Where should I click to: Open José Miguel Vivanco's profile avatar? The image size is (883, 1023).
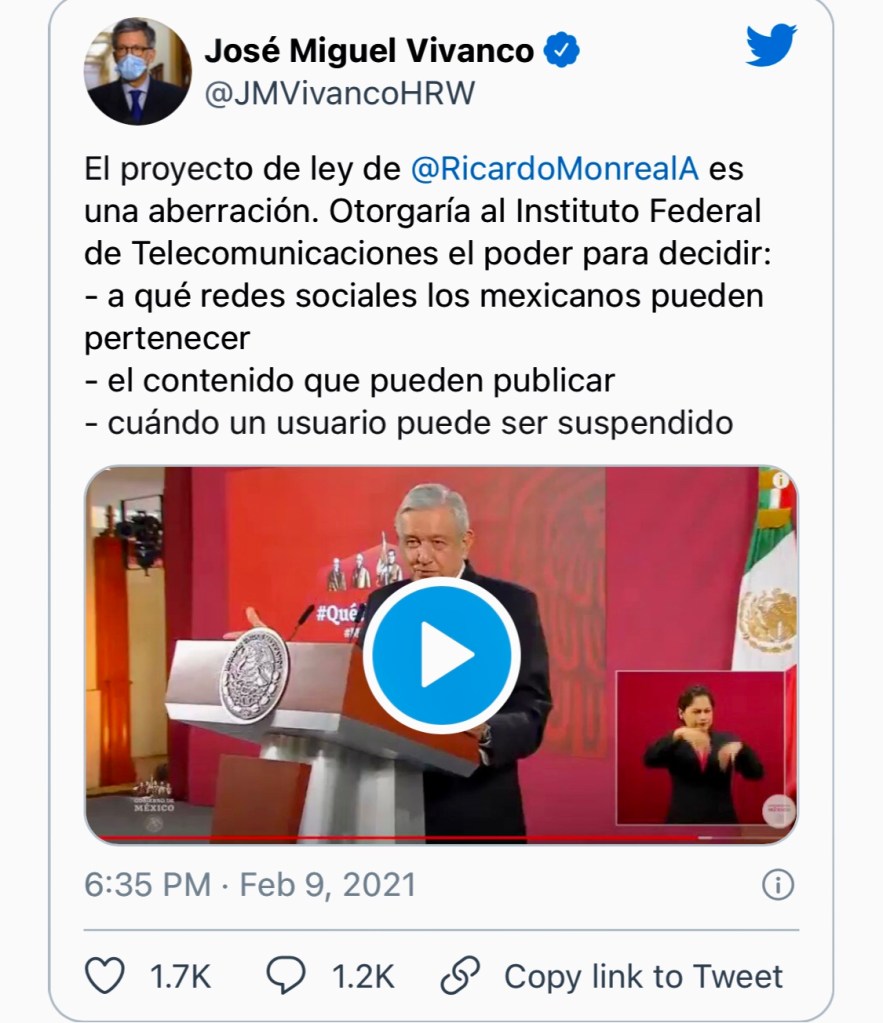pos(138,71)
